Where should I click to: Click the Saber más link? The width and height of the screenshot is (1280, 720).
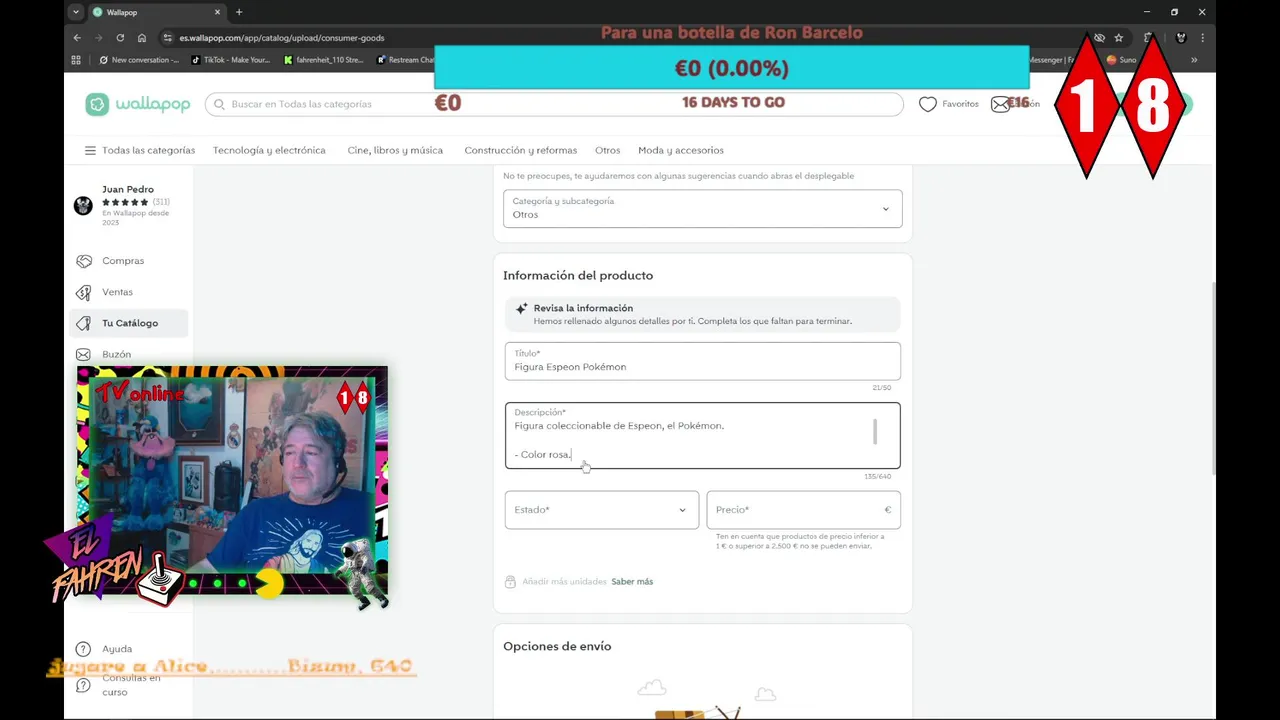[632, 581]
